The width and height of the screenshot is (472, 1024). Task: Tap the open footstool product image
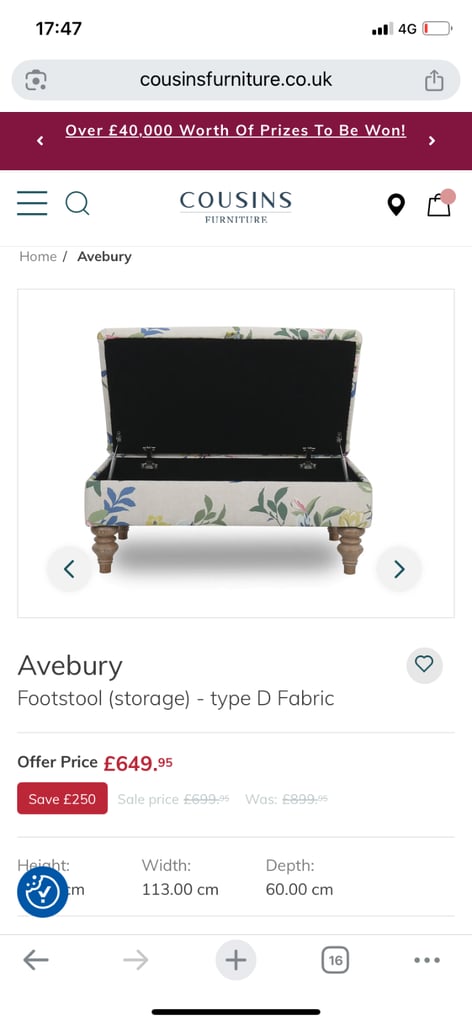click(x=228, y=451)
